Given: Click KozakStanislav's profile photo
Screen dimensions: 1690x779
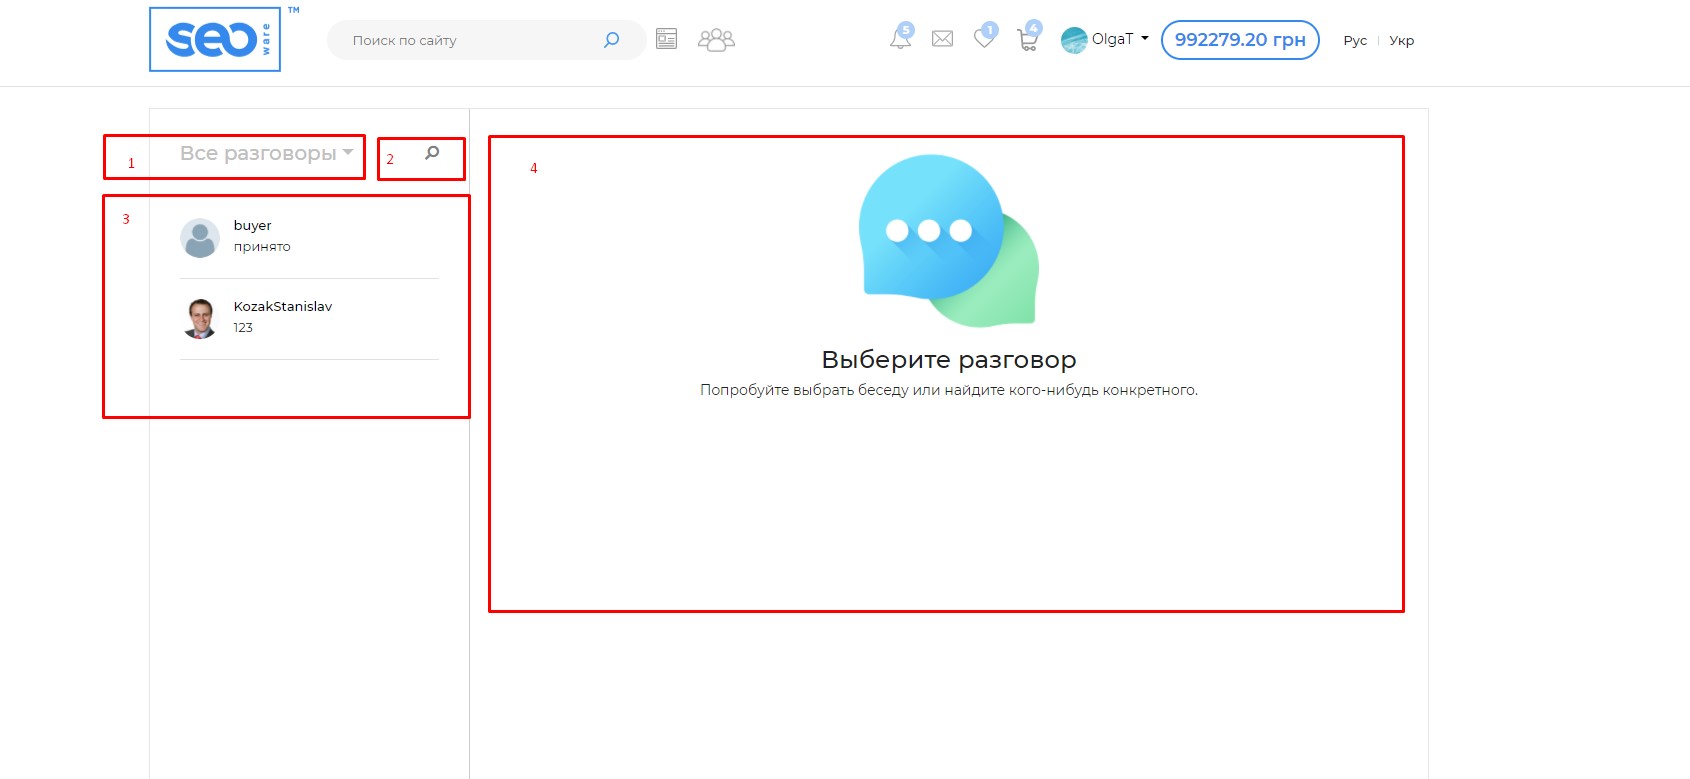Looking at the screenshot, I should point(200,318).
